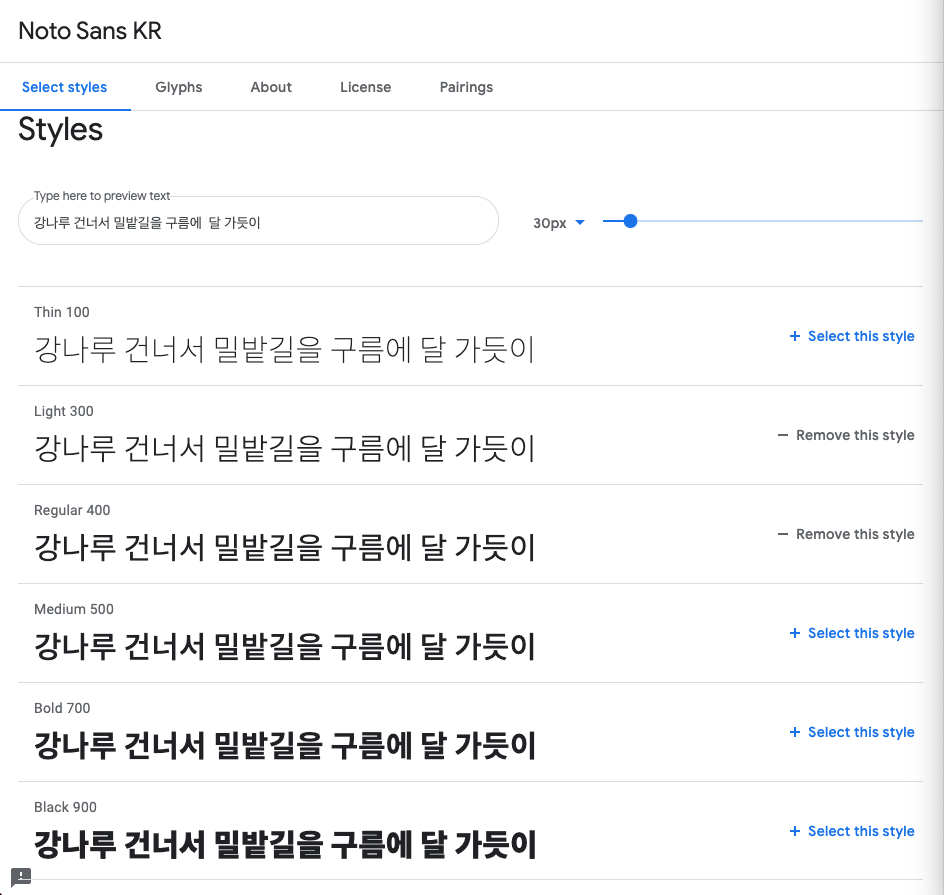
Task: Go to the Pairings tab
Action: pos(466,87)
